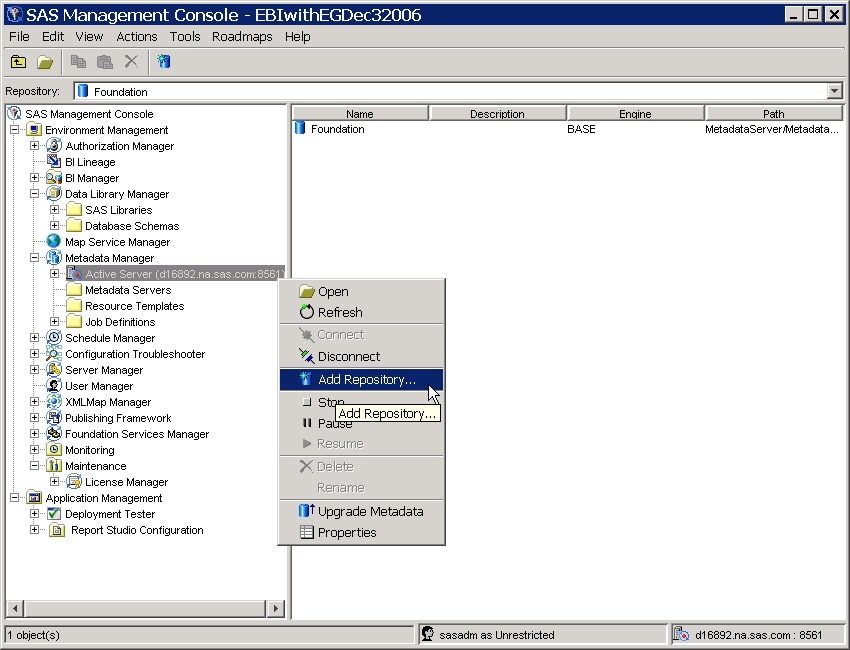The width and height of the screenshot is (850, 650).
Task: Click the Description column header
Action: coord(497,114)
